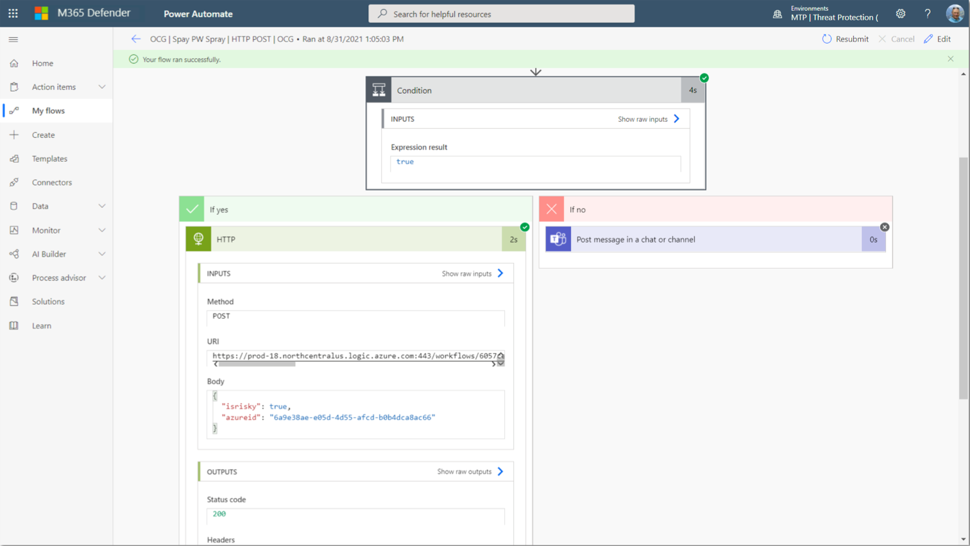Show raw inputs of Condition
Image resolution: width=970 pixels, height=546 pixels.
click(648, 119)
